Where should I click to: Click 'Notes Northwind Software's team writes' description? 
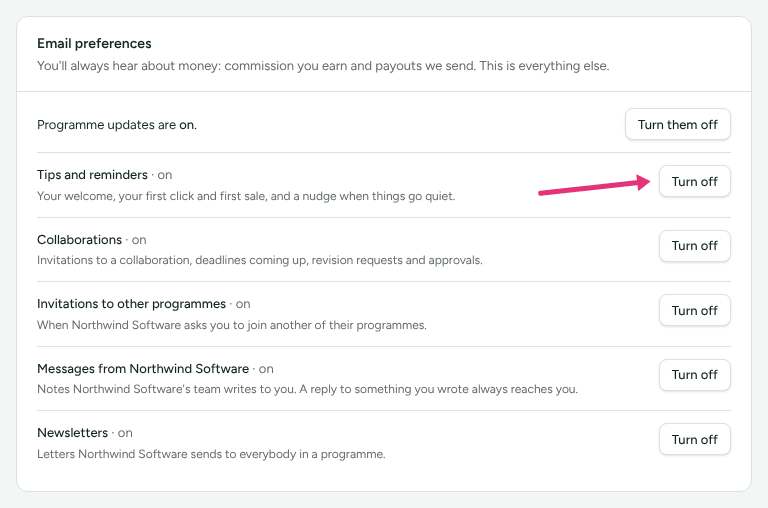coord(307,389)
